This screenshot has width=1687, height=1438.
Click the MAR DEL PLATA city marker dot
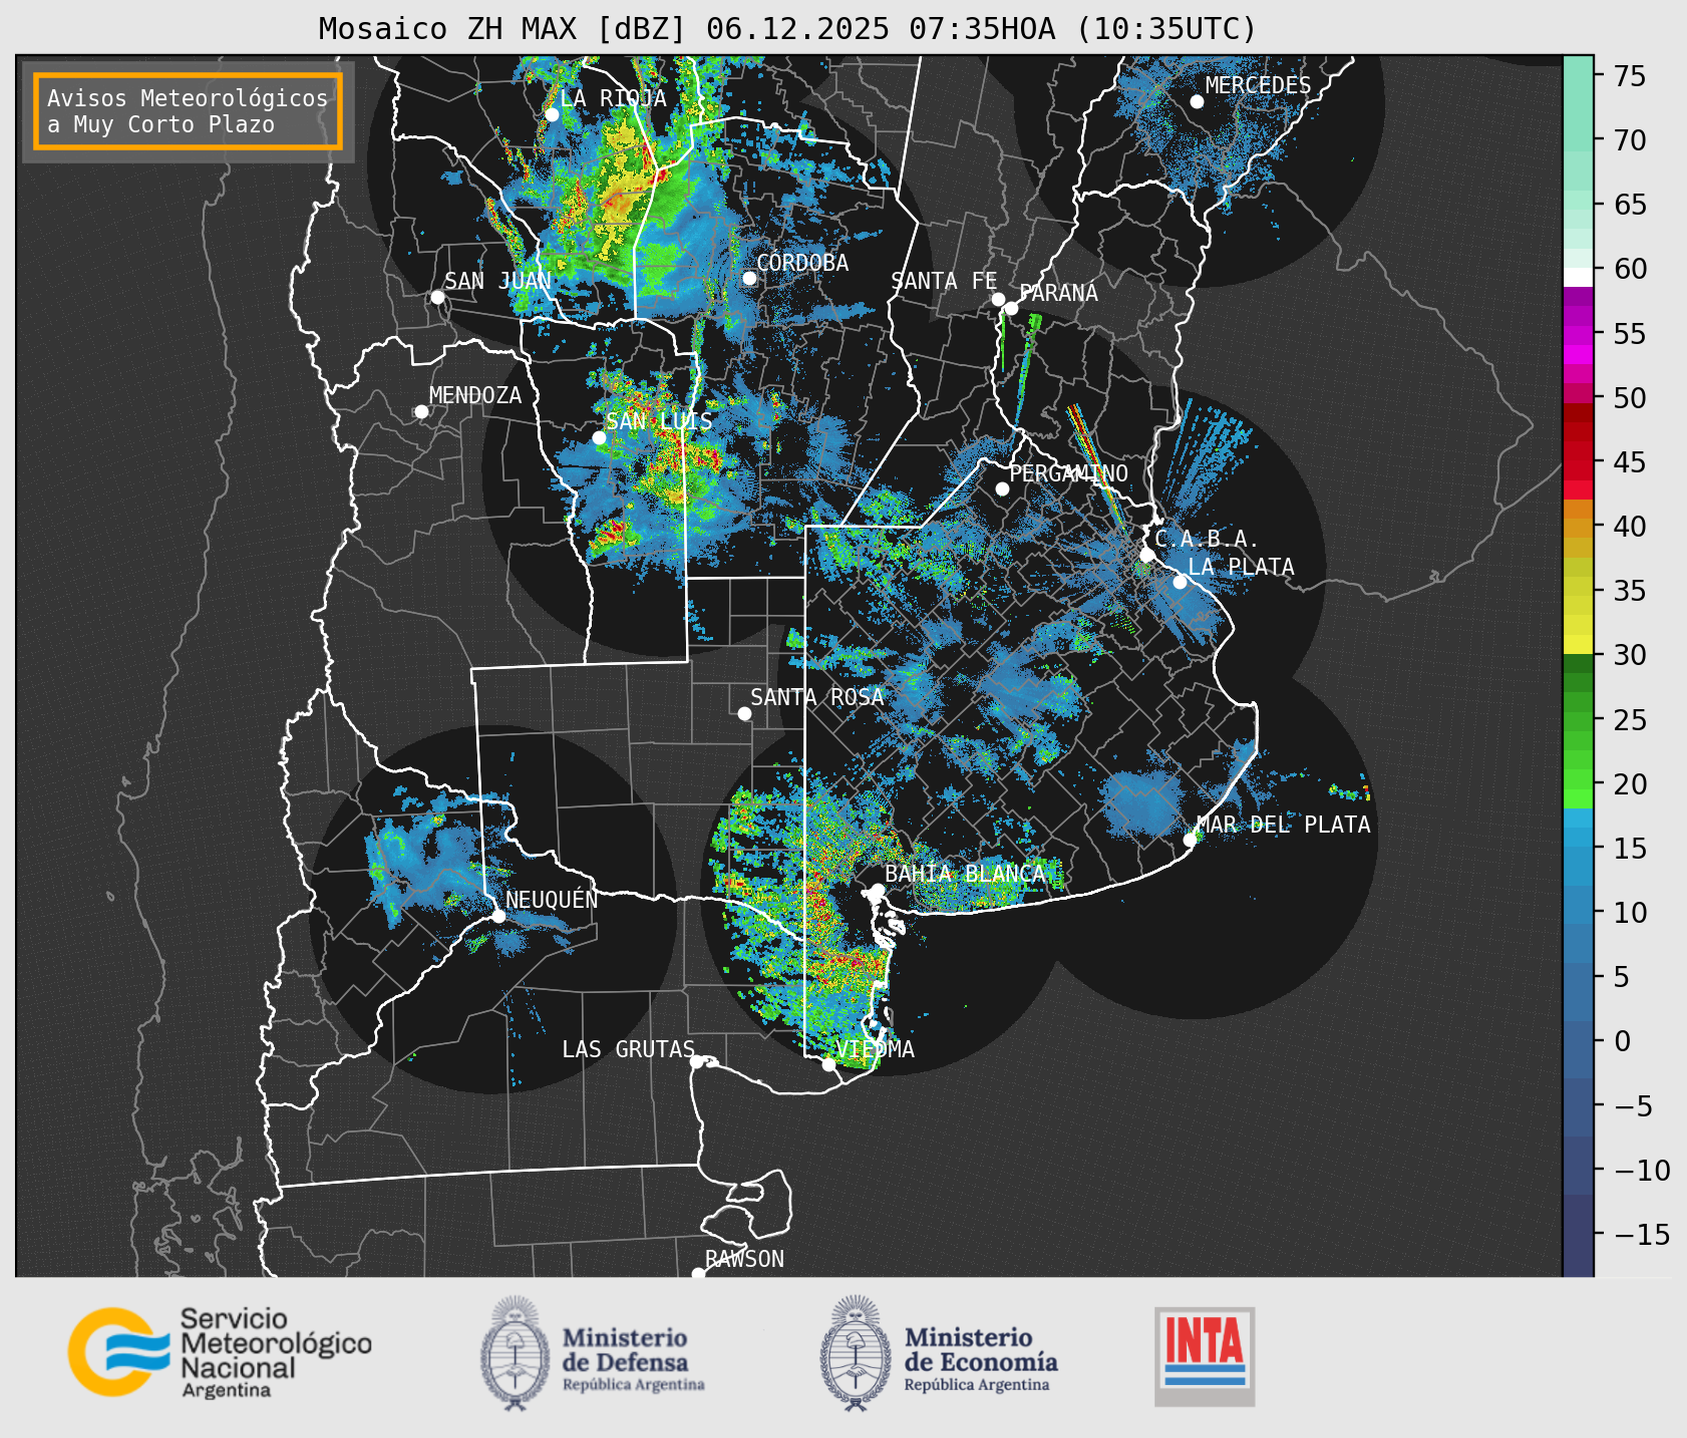(x=1190, y=840)
